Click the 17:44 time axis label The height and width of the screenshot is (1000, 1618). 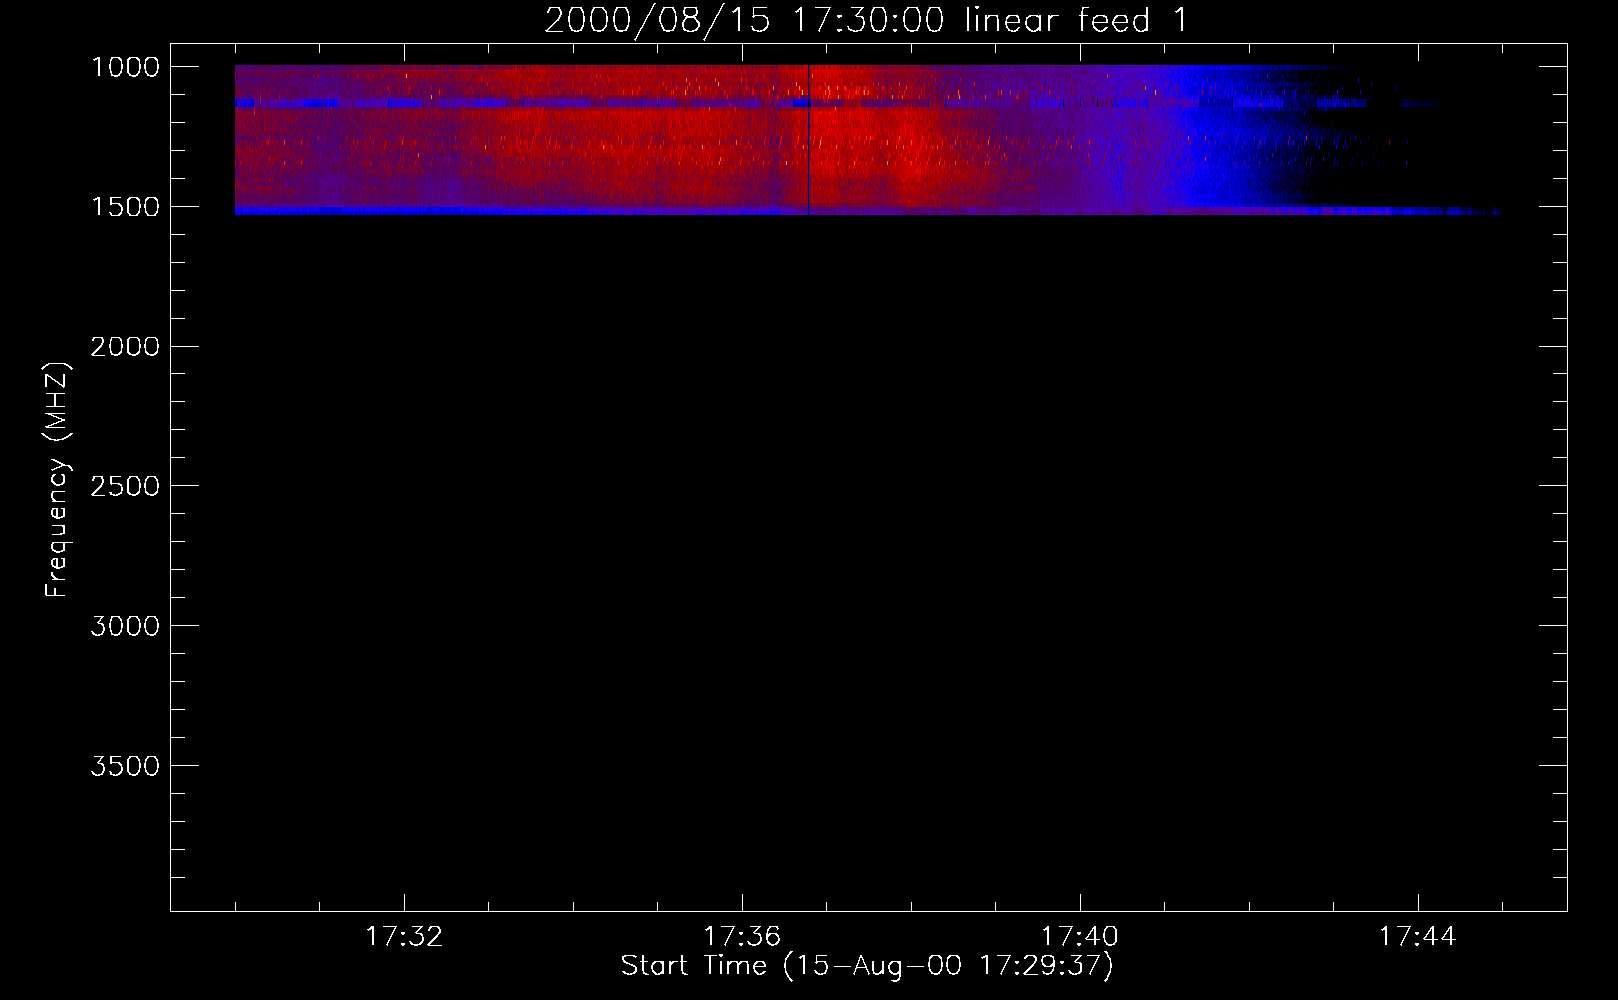coord(1418,937)
